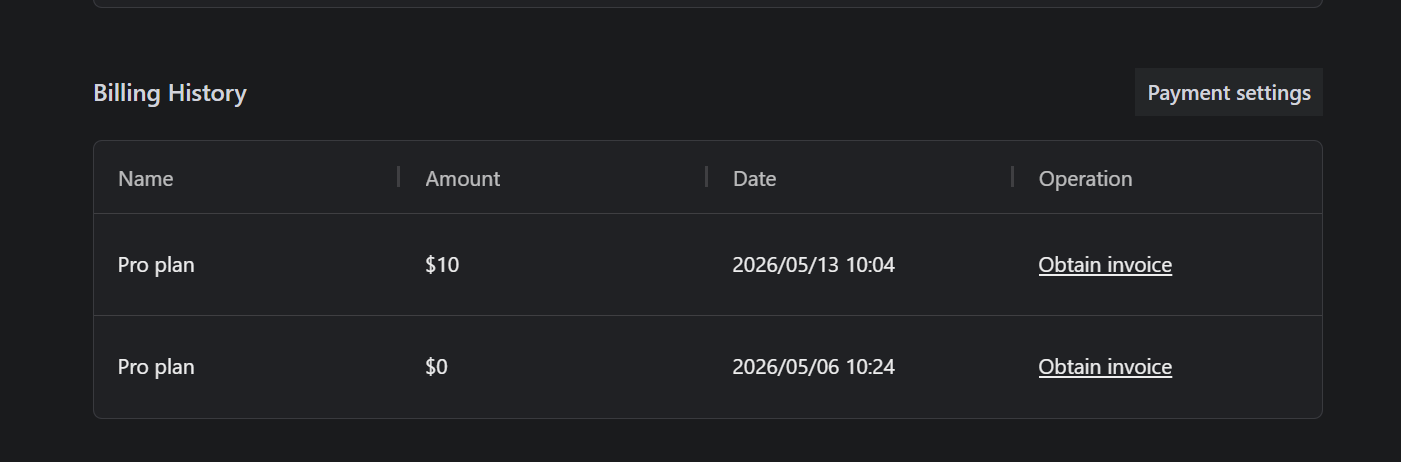Screen dimensions: 1401x462
Task: Obtain invoice for the $10 payment
Action: pyautogui.click(x=1105, y=265)
